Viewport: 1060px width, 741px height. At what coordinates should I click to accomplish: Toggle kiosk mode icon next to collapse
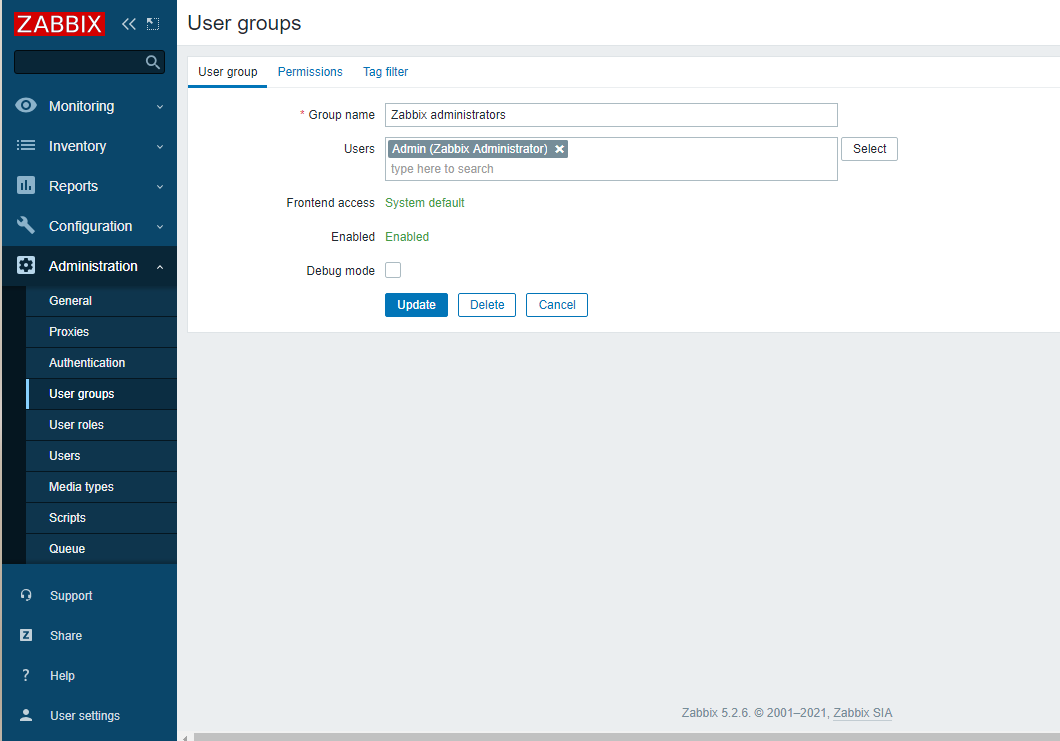click(153, 24)
